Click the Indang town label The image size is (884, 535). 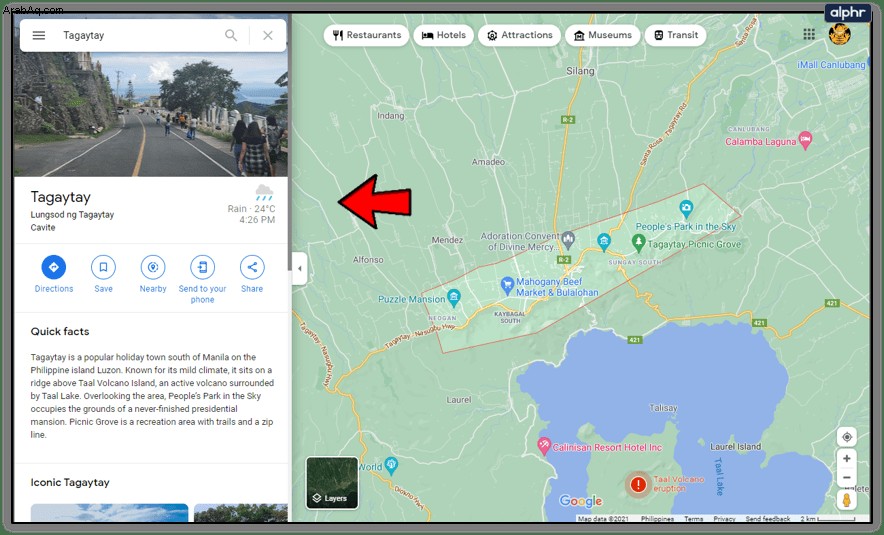391,116
